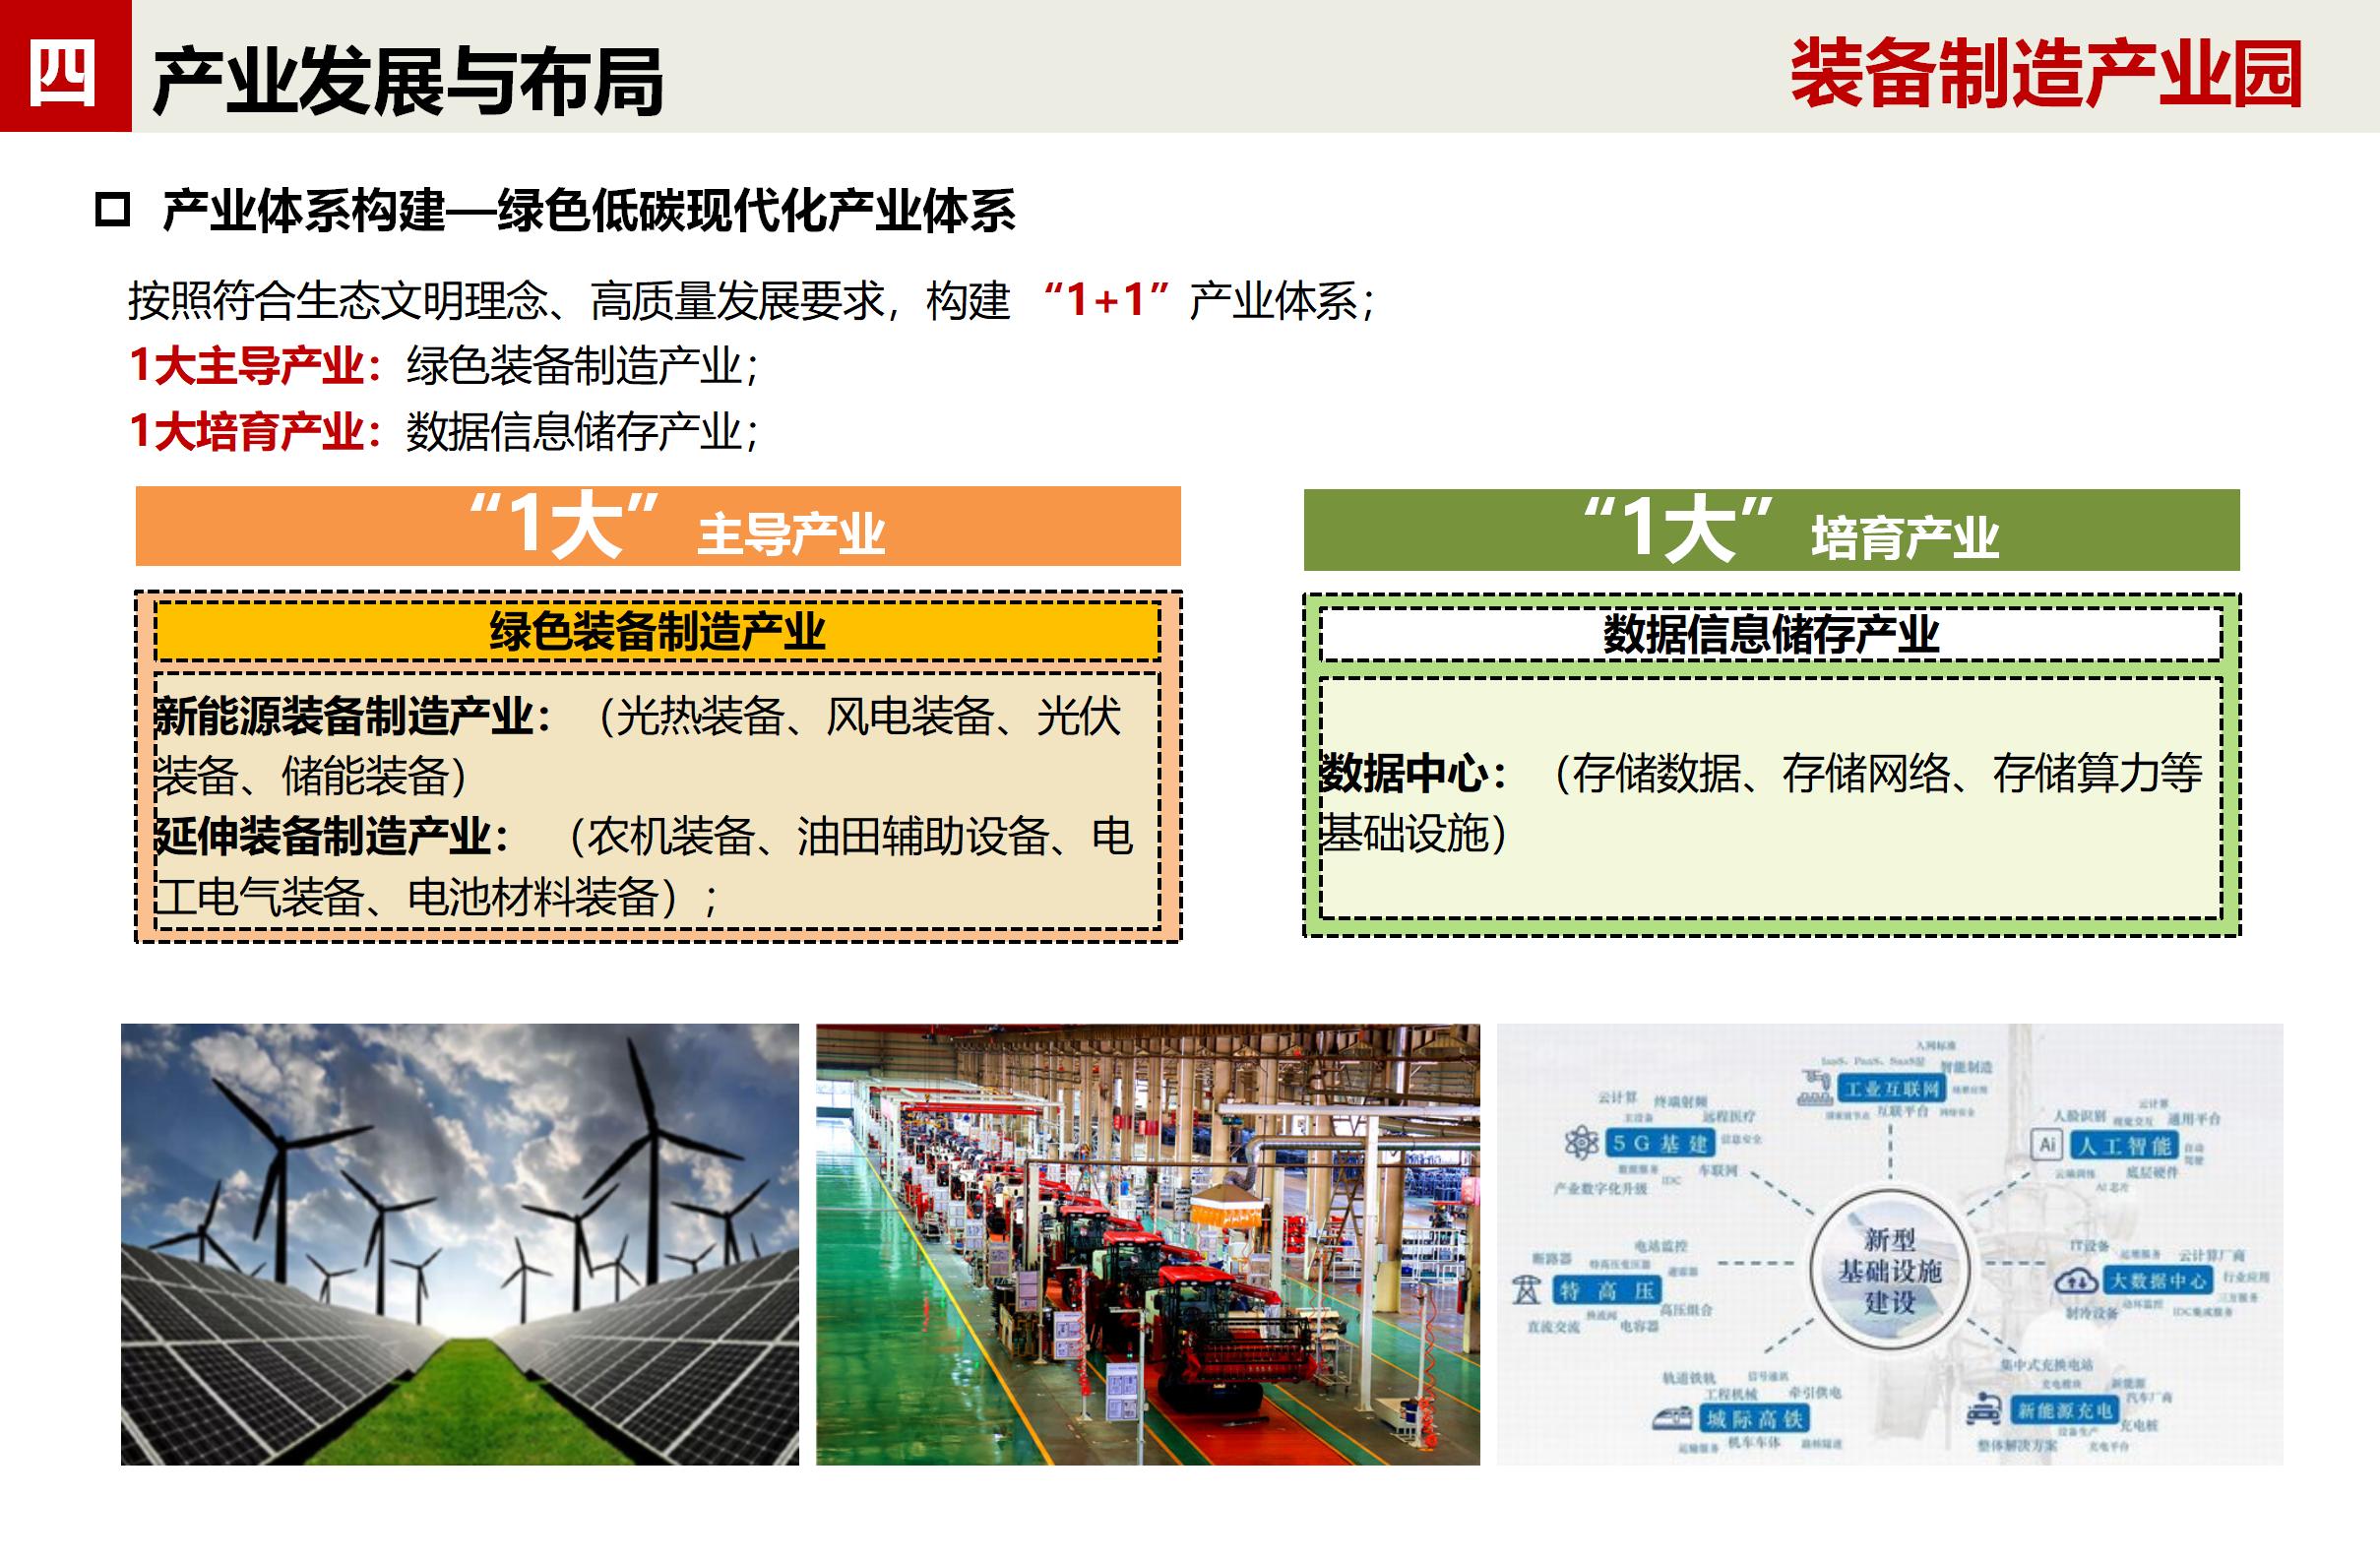Click the bold text 新能源装备制造产业:
Viewport: 2380px width, 1562px height.
354,716
